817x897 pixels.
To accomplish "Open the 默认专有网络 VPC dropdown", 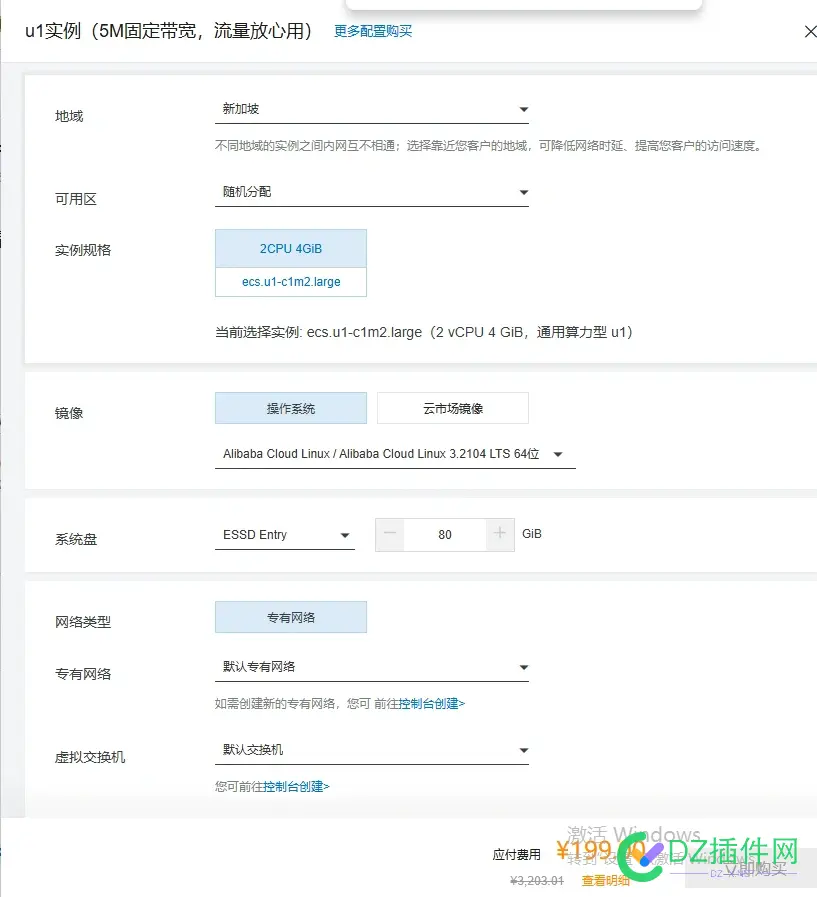I will click(x=372, y=667).
